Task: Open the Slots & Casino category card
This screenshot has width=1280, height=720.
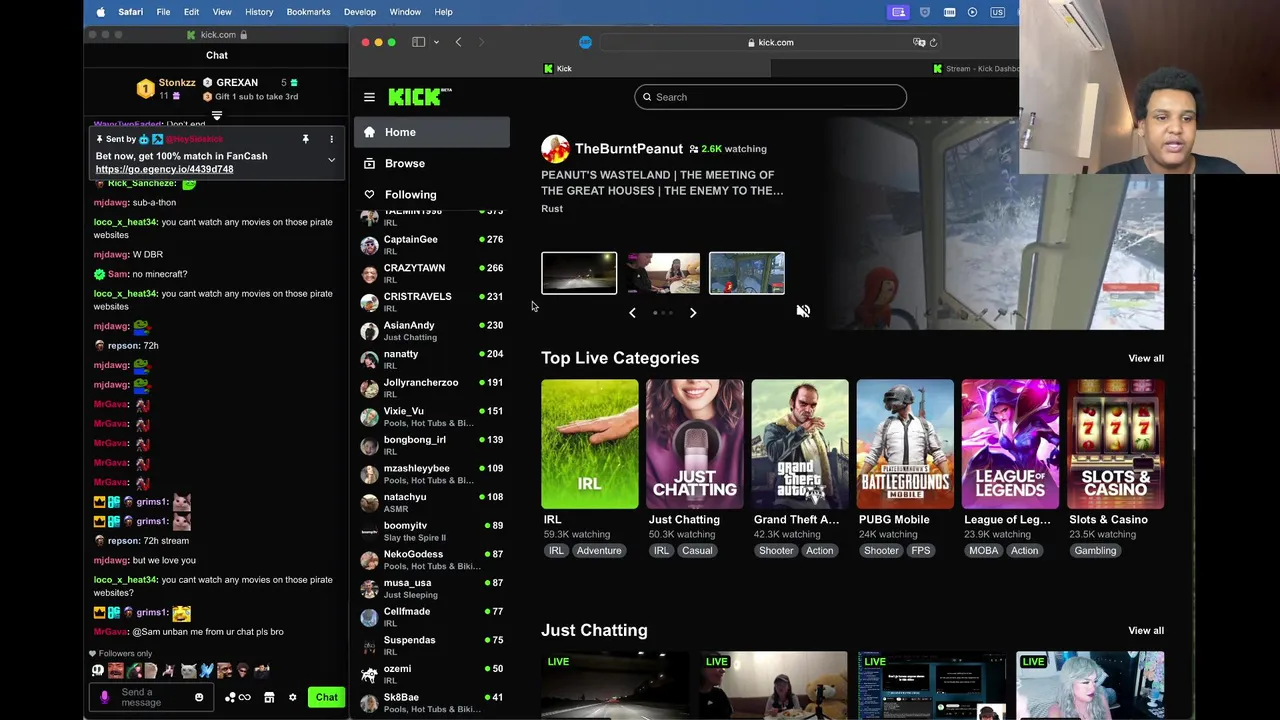Action: tap(1115, 444)
